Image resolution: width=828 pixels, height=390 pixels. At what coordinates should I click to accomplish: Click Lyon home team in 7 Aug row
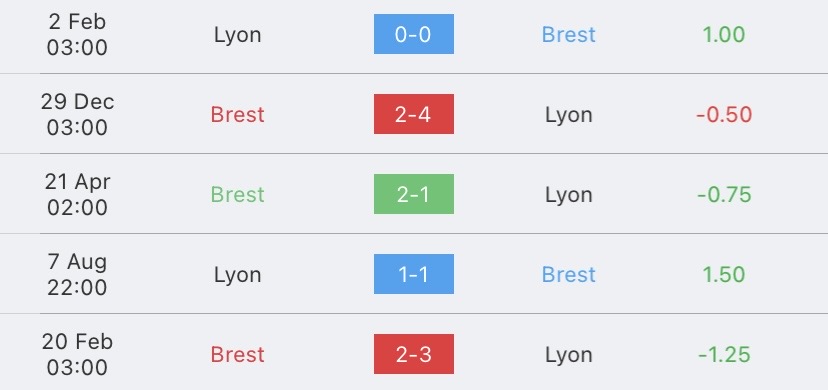click(237, 276)
